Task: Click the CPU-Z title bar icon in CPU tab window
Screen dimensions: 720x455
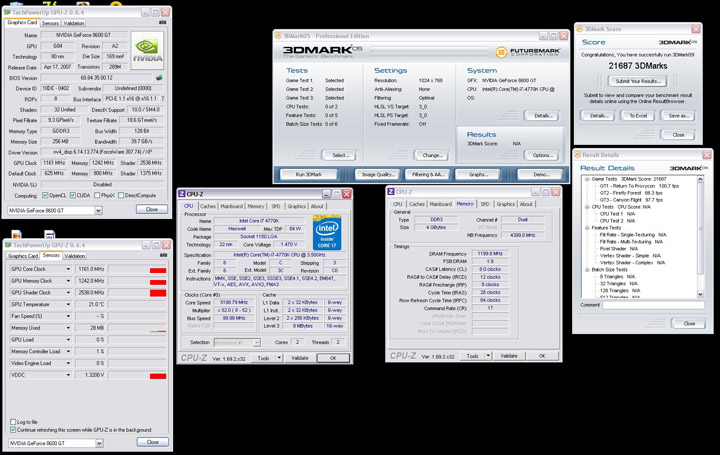Action: coord(182,194)
